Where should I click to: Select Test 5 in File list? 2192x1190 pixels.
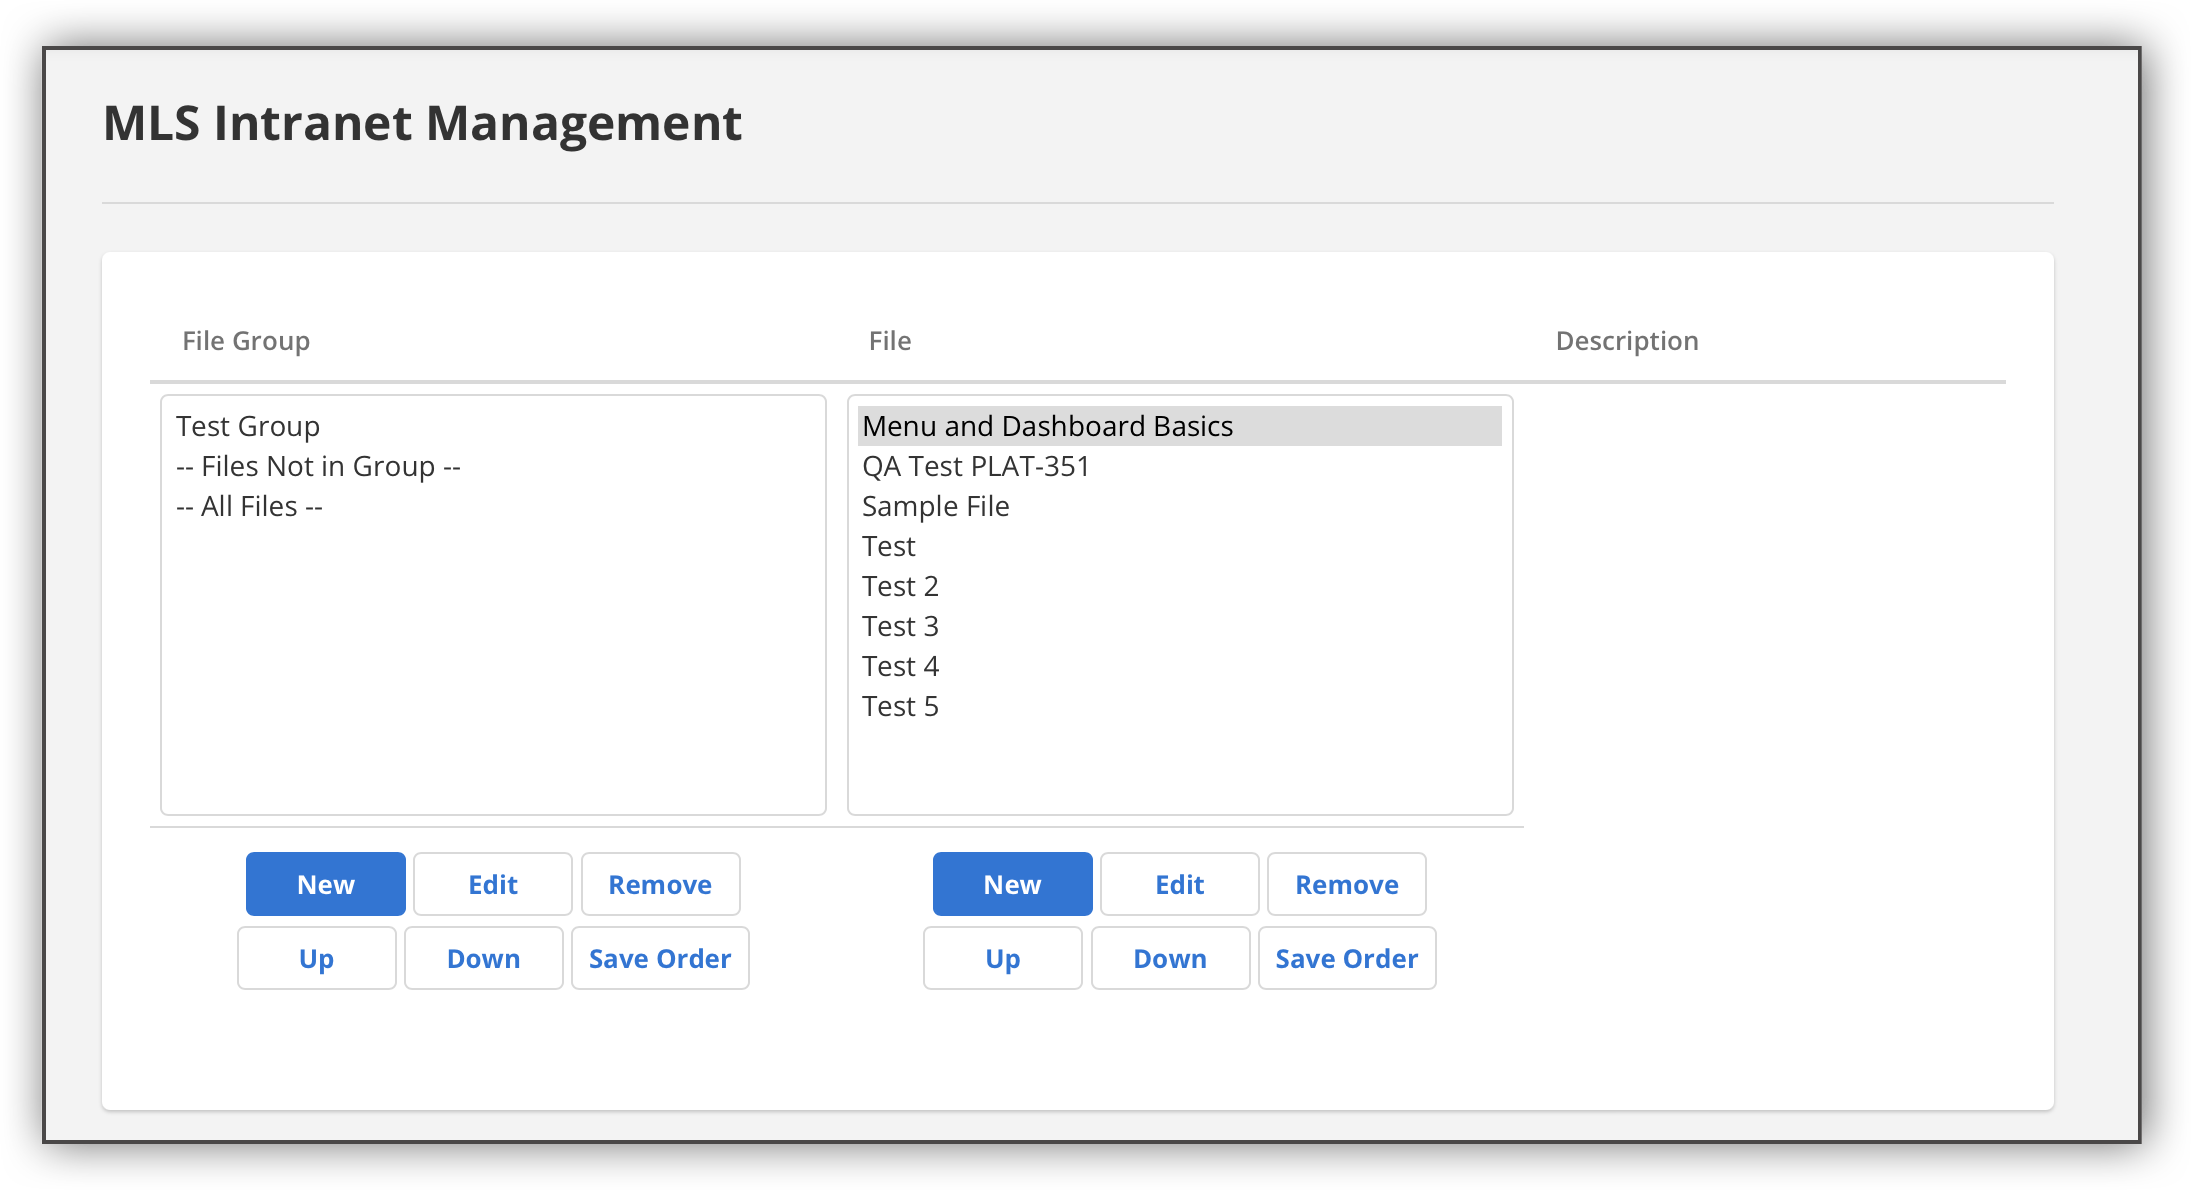pos(1180,706)
